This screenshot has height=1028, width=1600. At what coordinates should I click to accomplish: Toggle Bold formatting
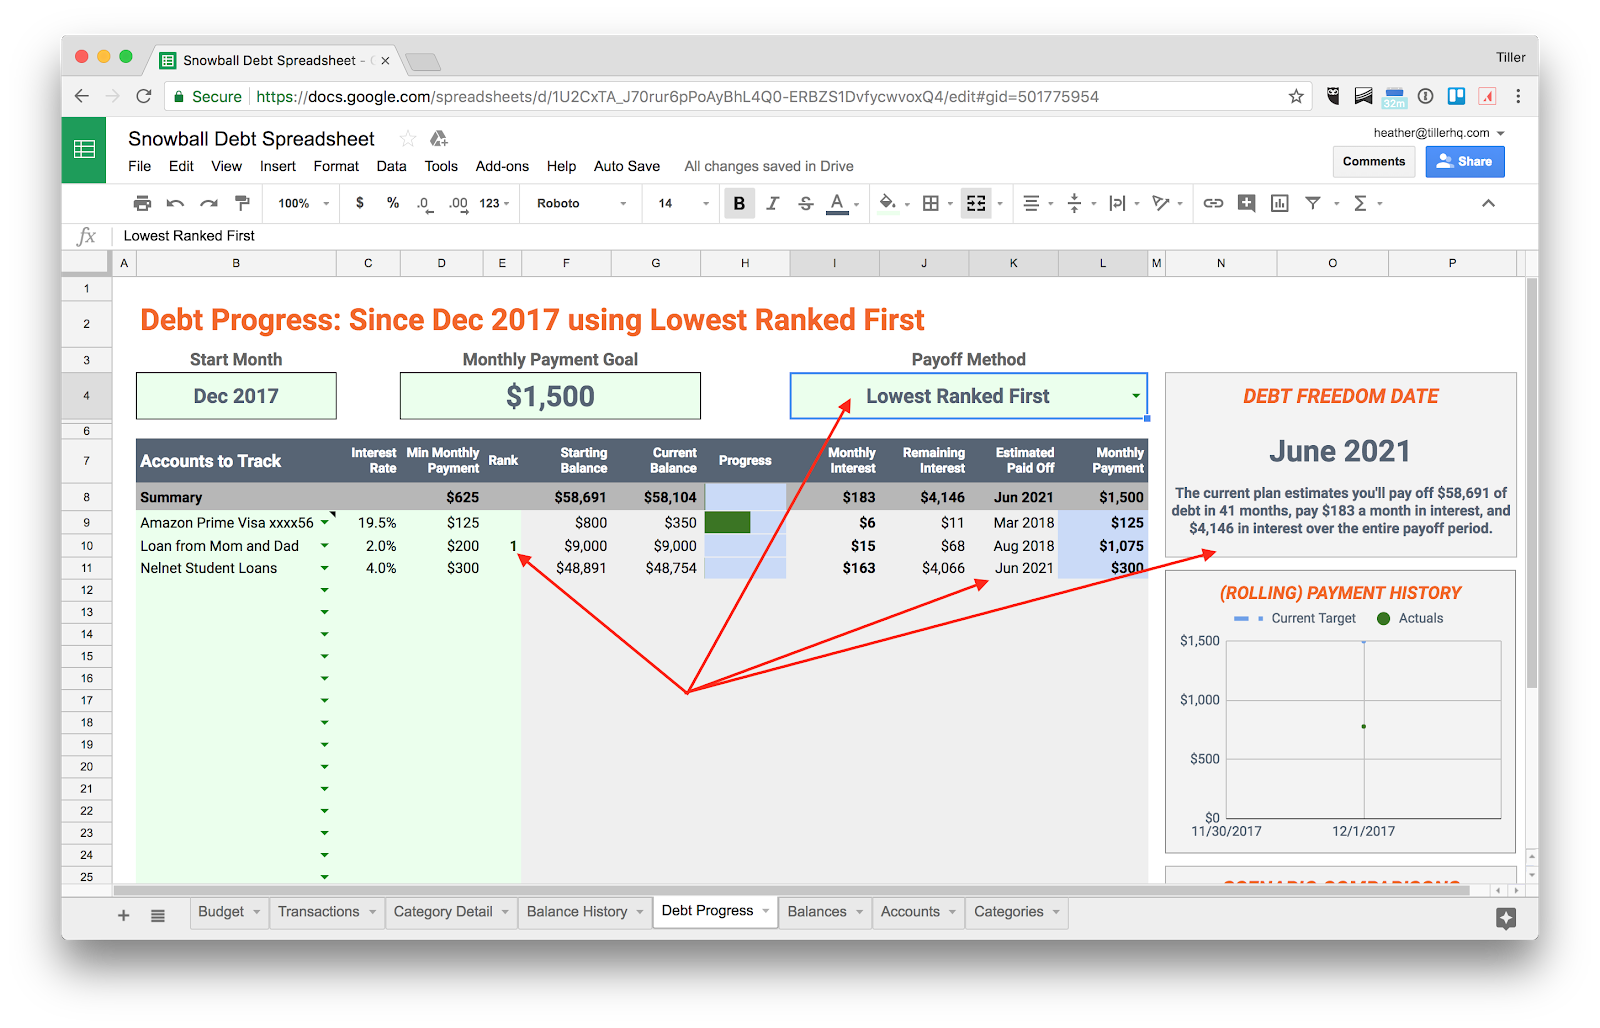(x=739, y=203)
